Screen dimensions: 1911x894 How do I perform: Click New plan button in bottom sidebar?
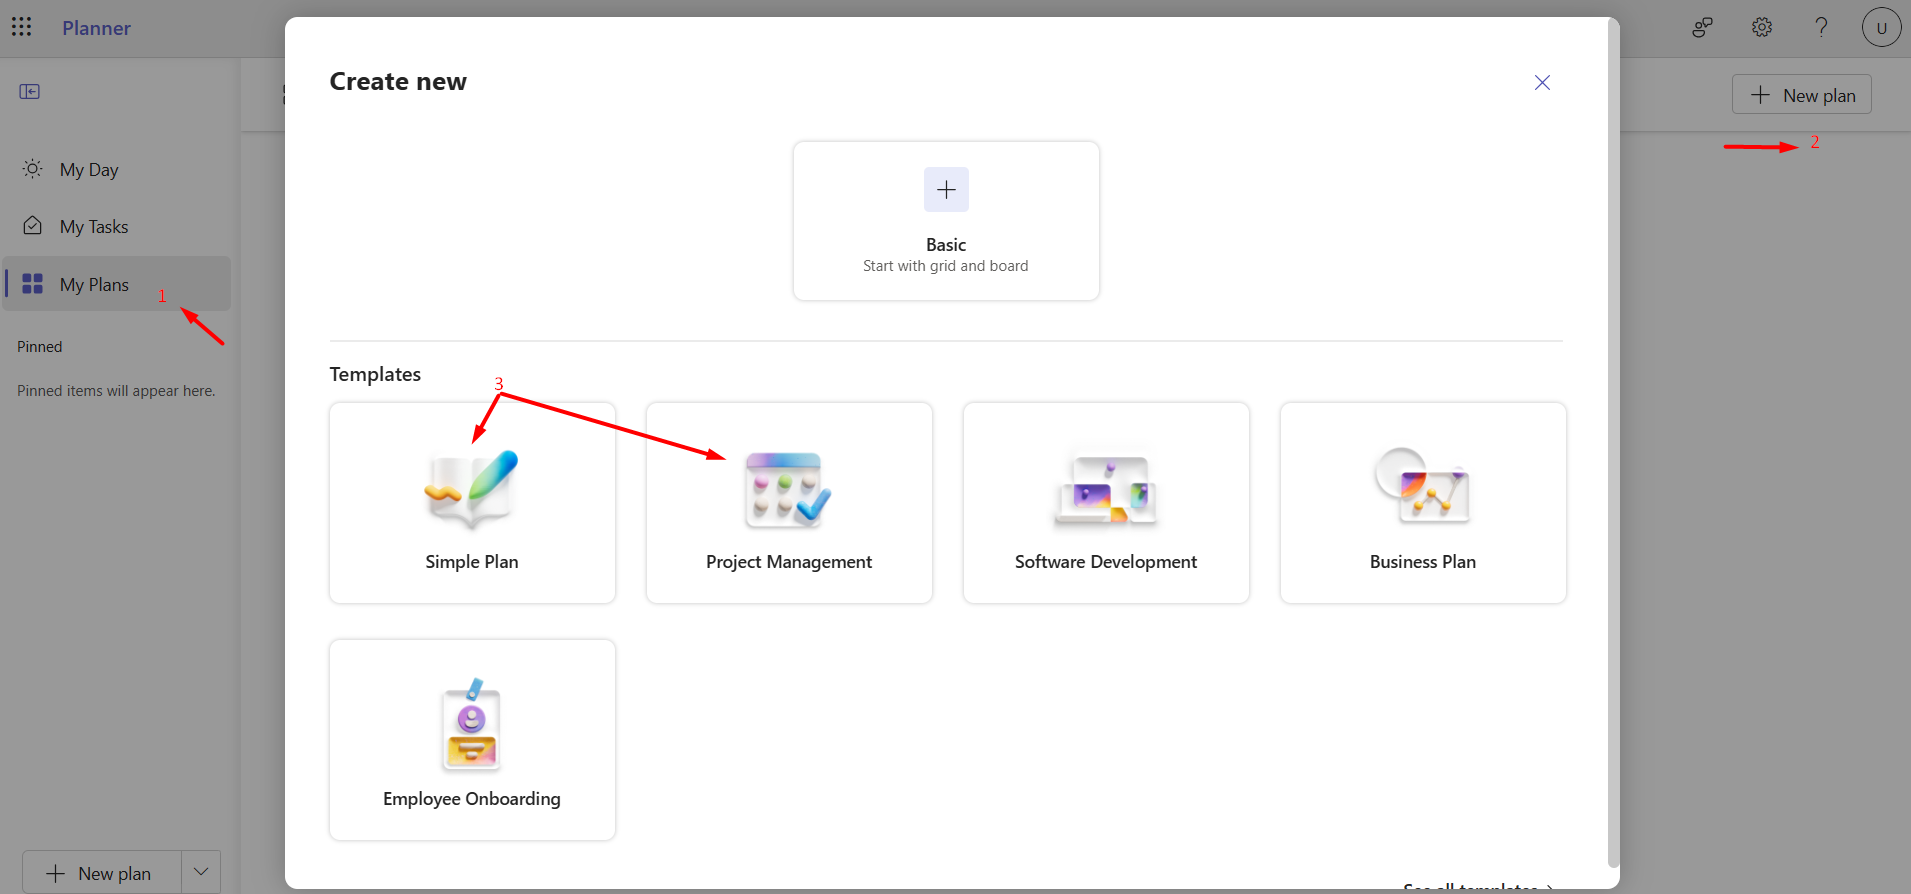pyautogui.click(x=102, y=873)
